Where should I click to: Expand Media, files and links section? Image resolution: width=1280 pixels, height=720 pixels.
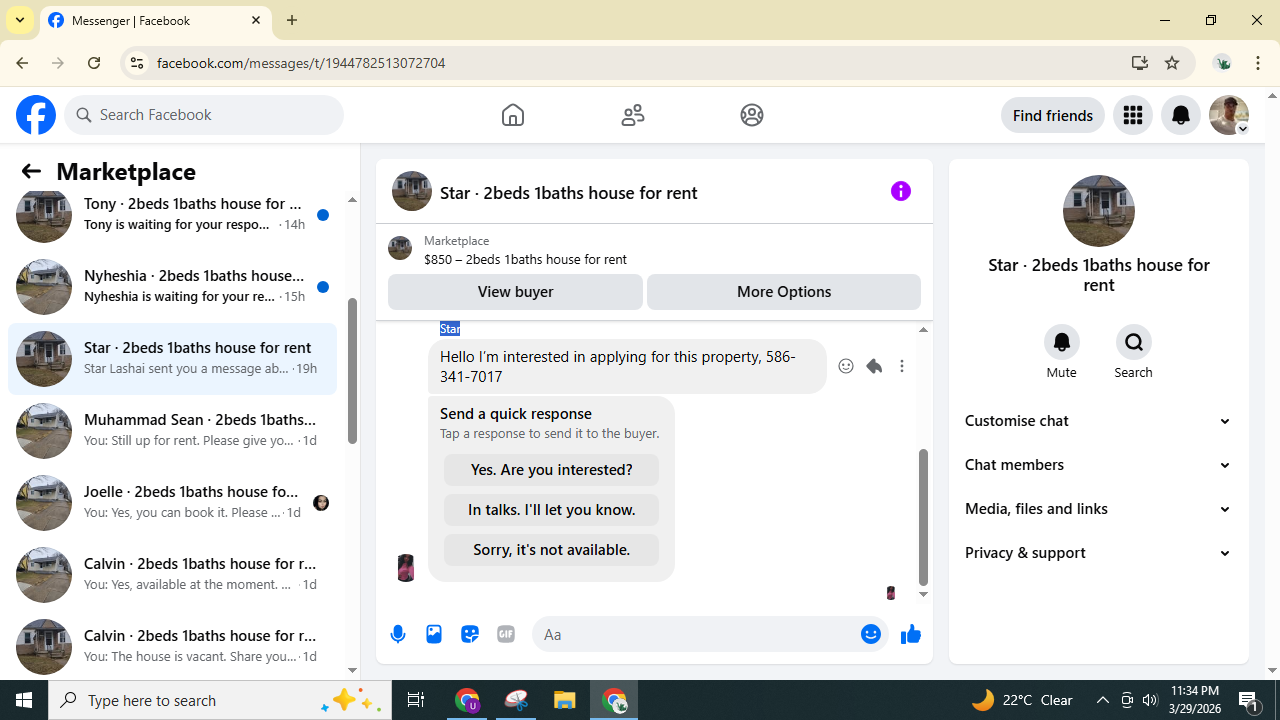tap(1099, 509)
